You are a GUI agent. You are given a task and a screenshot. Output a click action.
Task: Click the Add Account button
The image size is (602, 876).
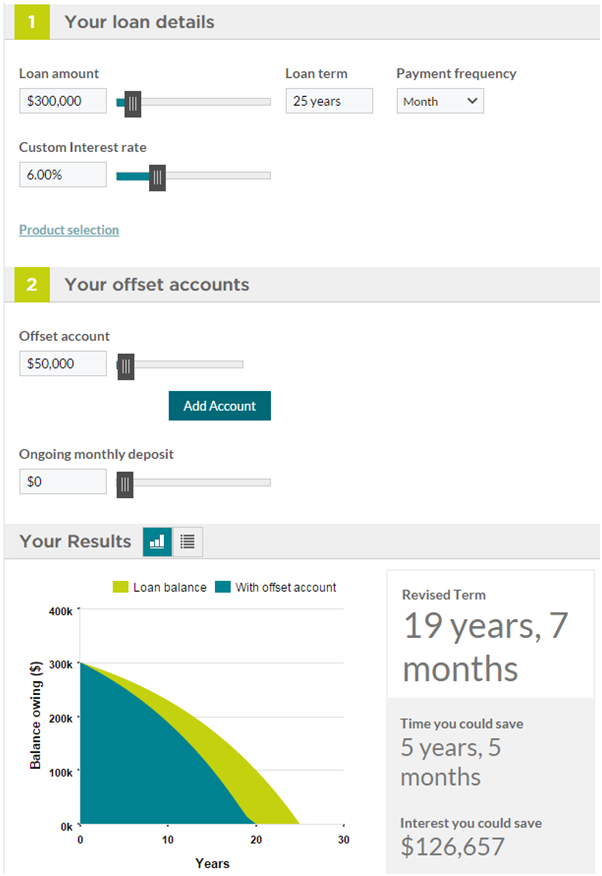click(x=219, y=406)
